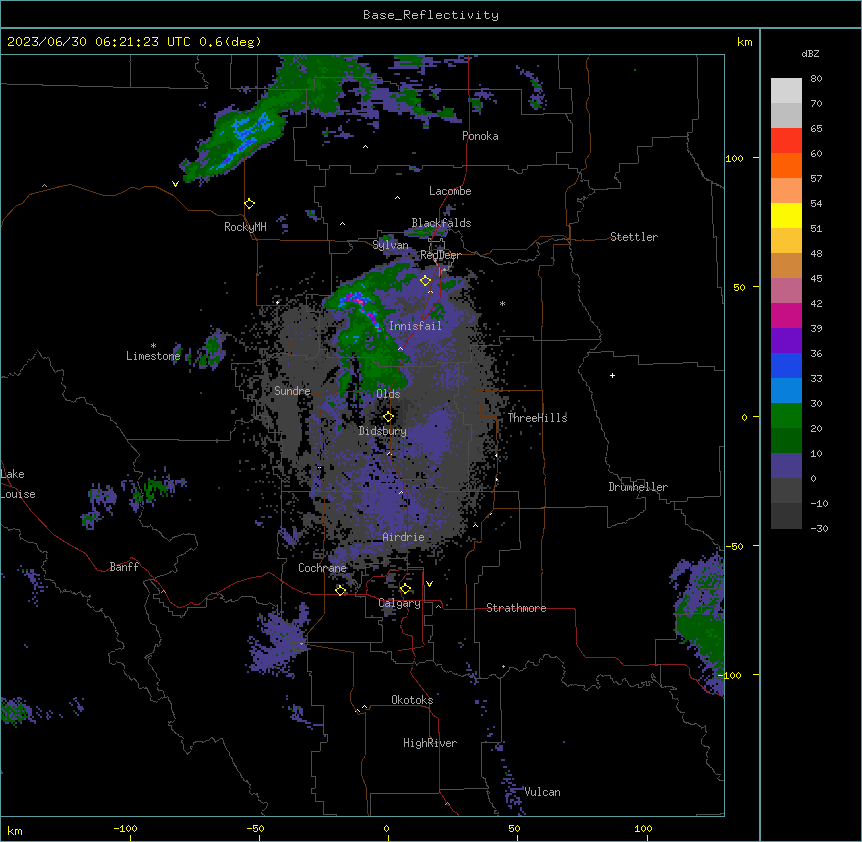The image size is (862, 842).
Task: Click the km unit label at the top right
Action: 744,42
